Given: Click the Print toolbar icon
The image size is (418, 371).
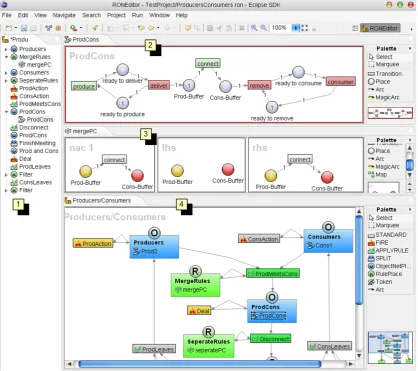Looking at the screenshot, I should pyautogui.click(x=33, y=28).
